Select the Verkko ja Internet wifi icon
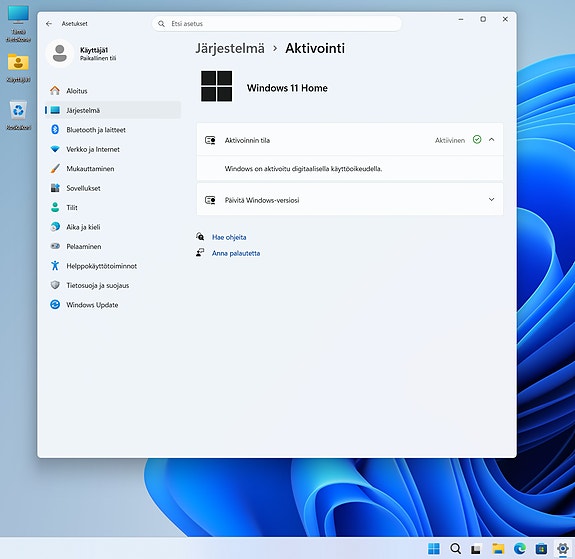 coord(55,149)
